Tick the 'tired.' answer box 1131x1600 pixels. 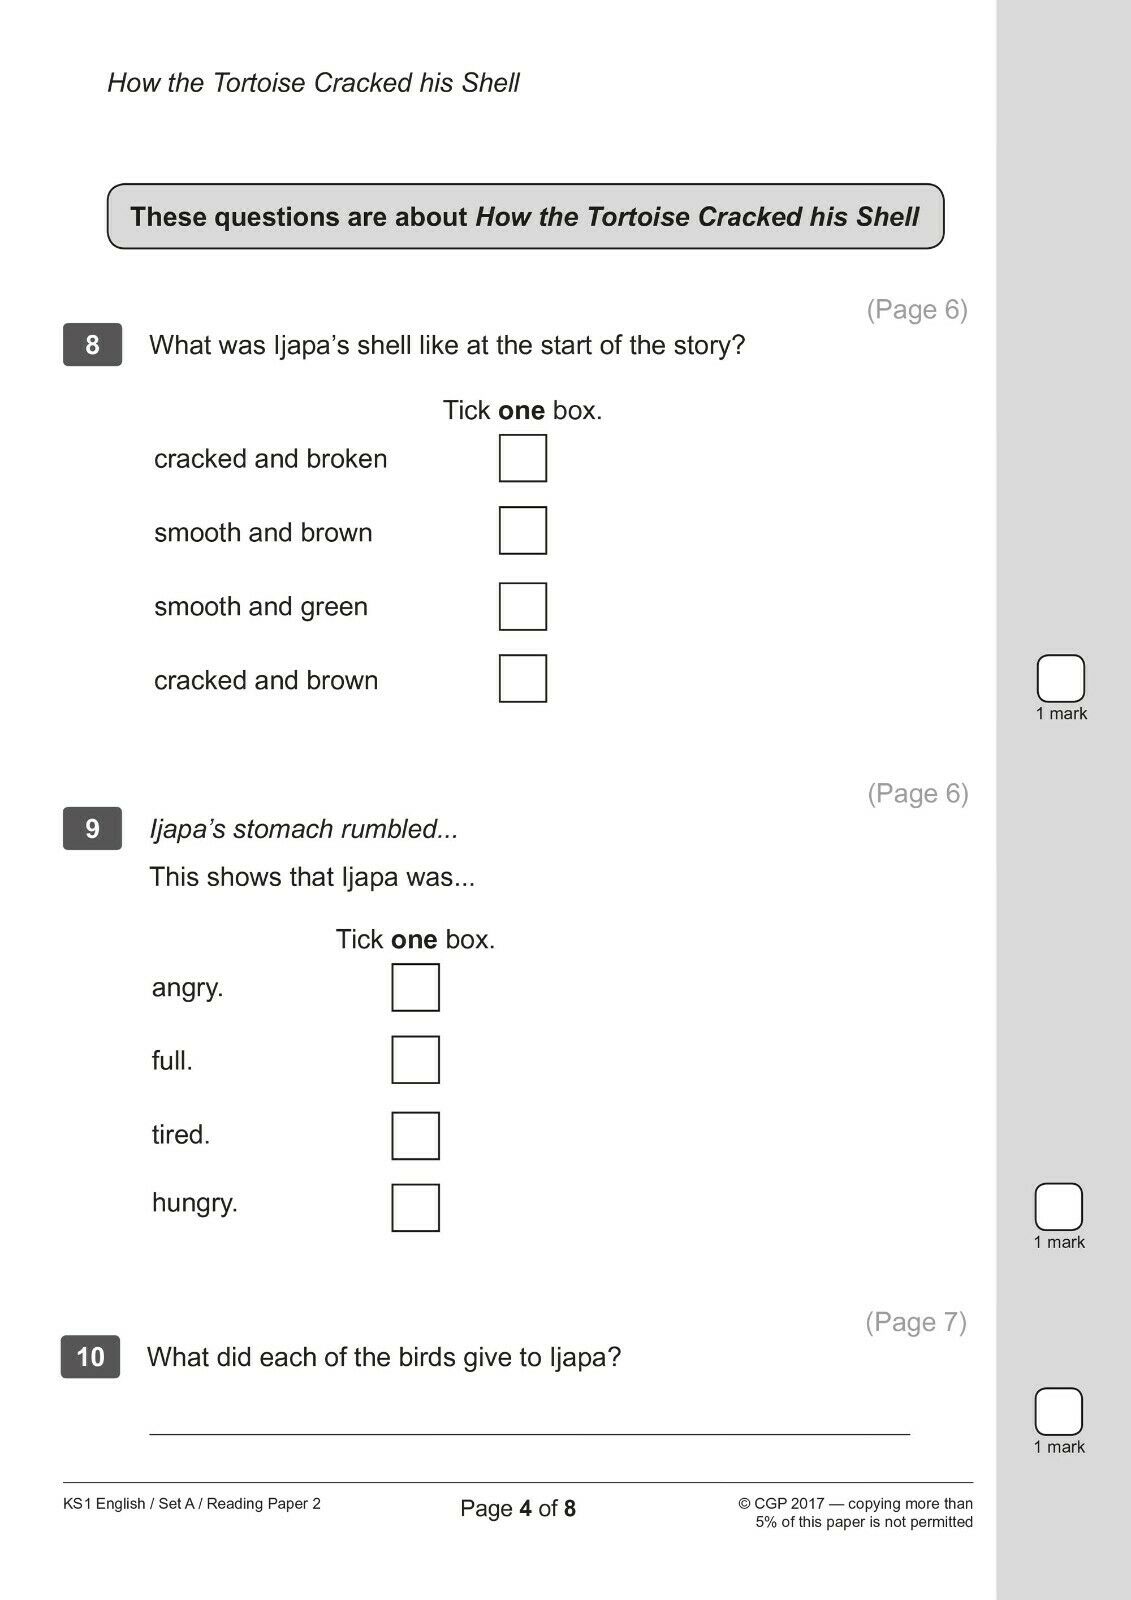416,1136
